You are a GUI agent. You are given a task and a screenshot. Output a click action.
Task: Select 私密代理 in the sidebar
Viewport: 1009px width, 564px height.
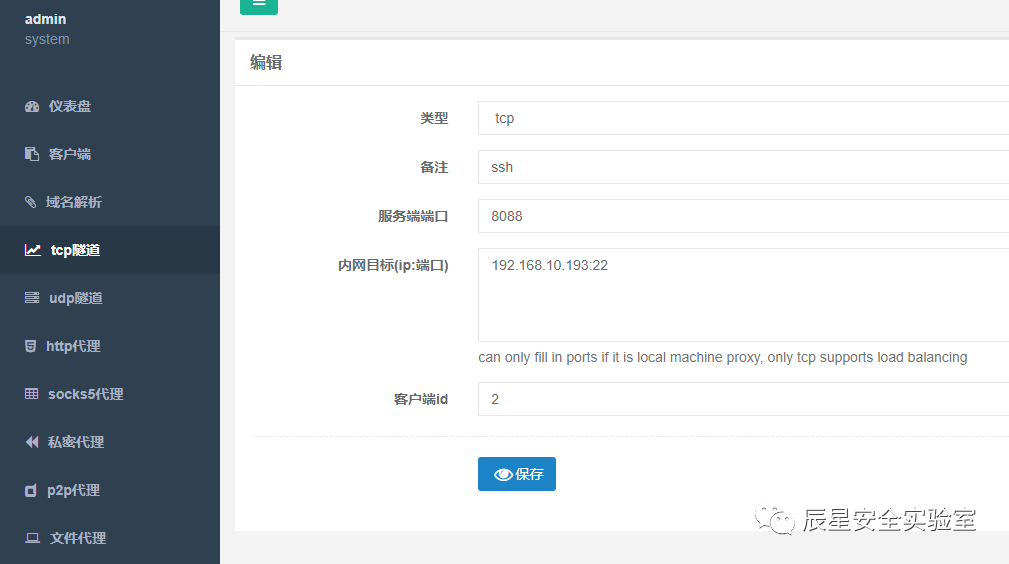point(110,442)
